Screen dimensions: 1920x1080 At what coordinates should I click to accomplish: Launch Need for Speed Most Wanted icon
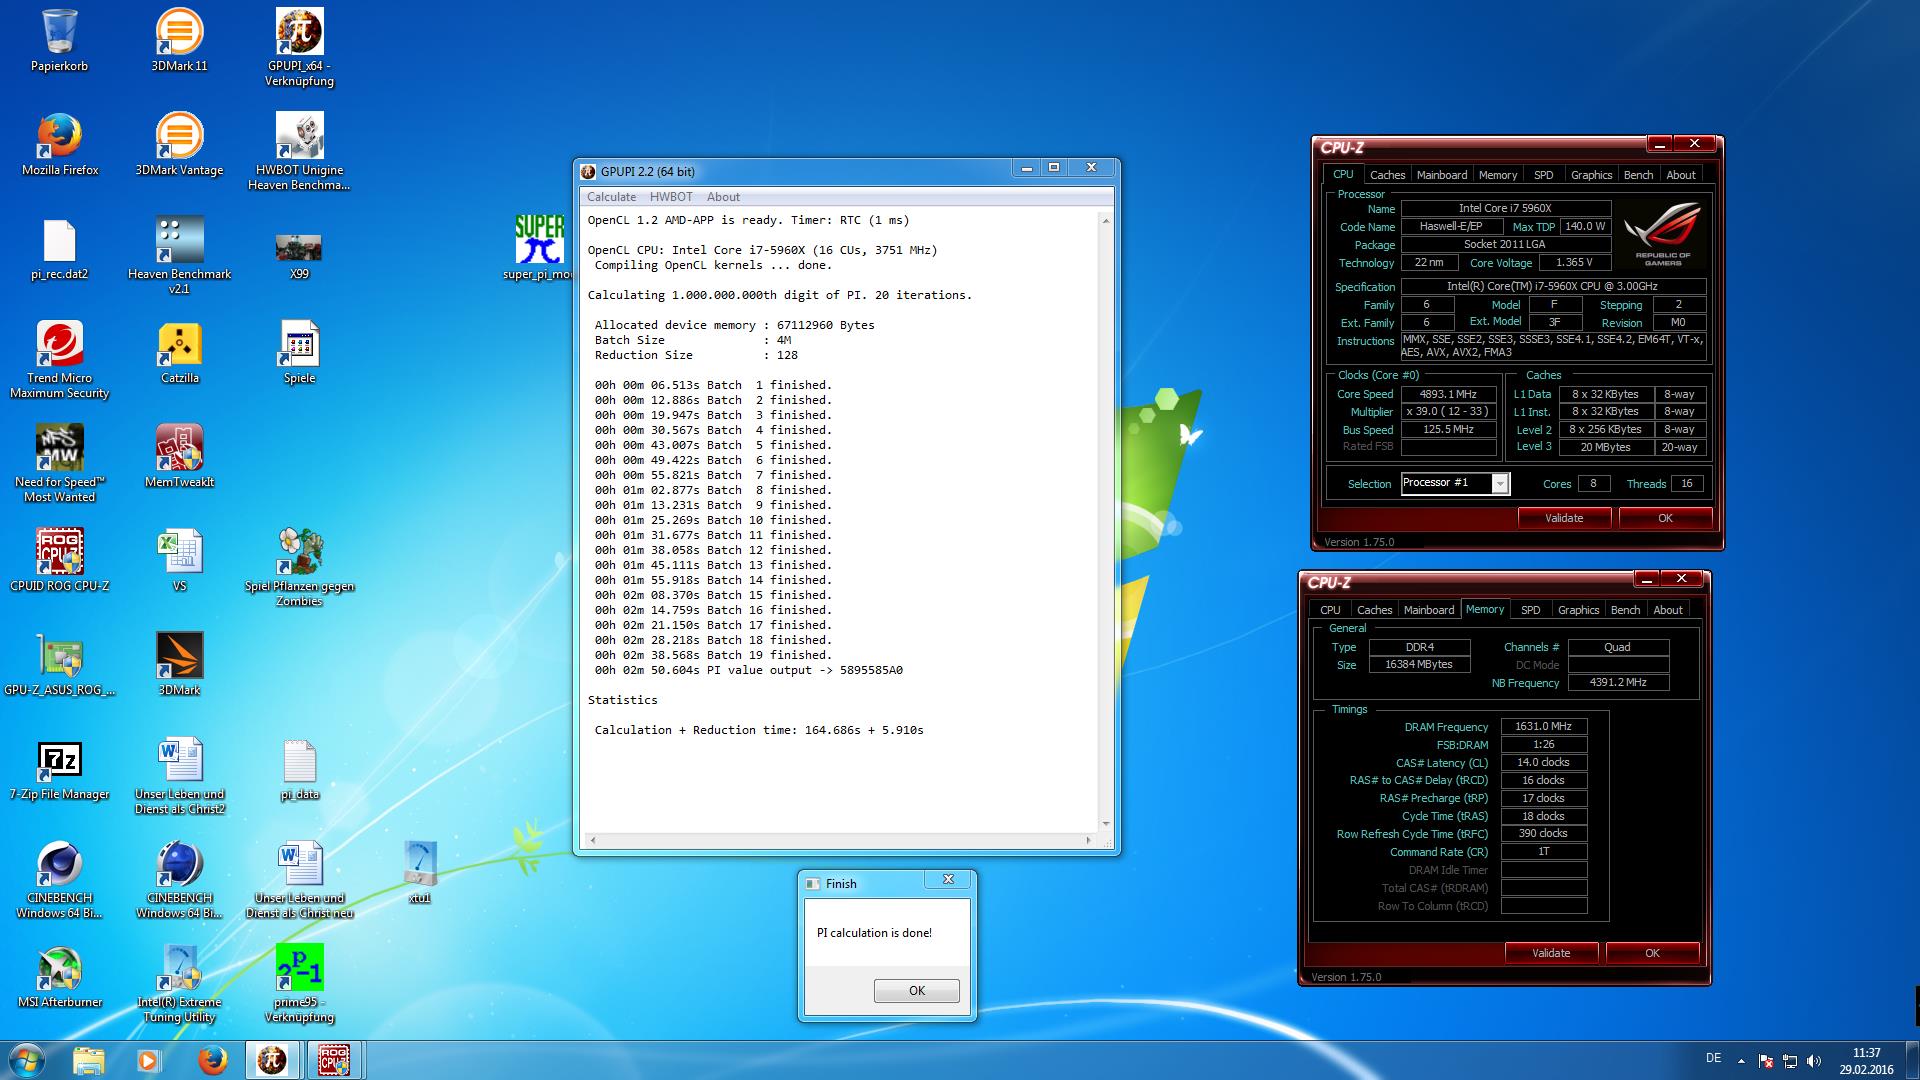pos(60,463)
